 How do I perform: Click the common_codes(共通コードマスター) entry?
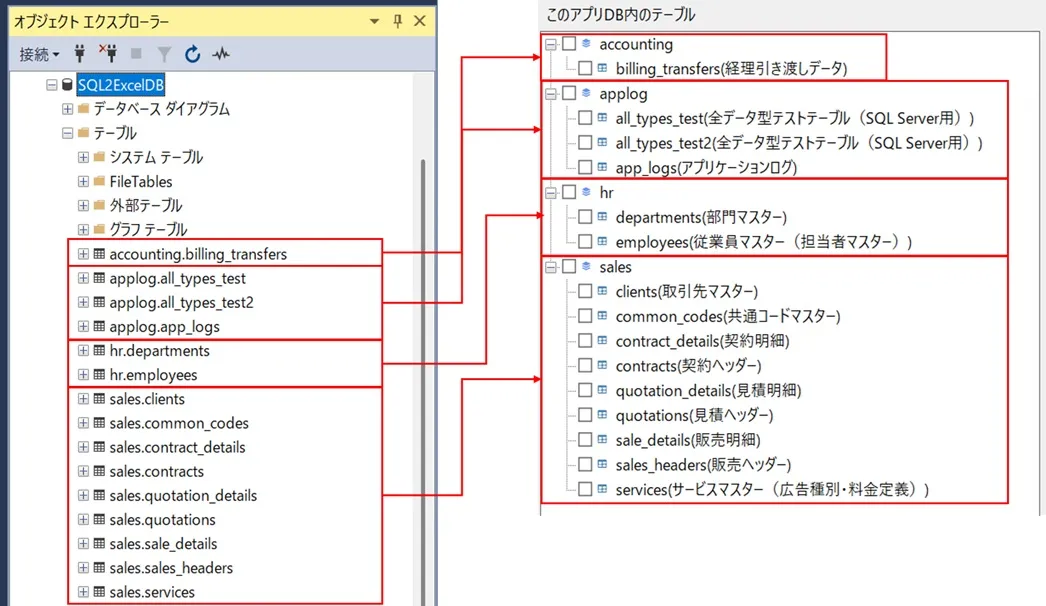pos(728,316)
